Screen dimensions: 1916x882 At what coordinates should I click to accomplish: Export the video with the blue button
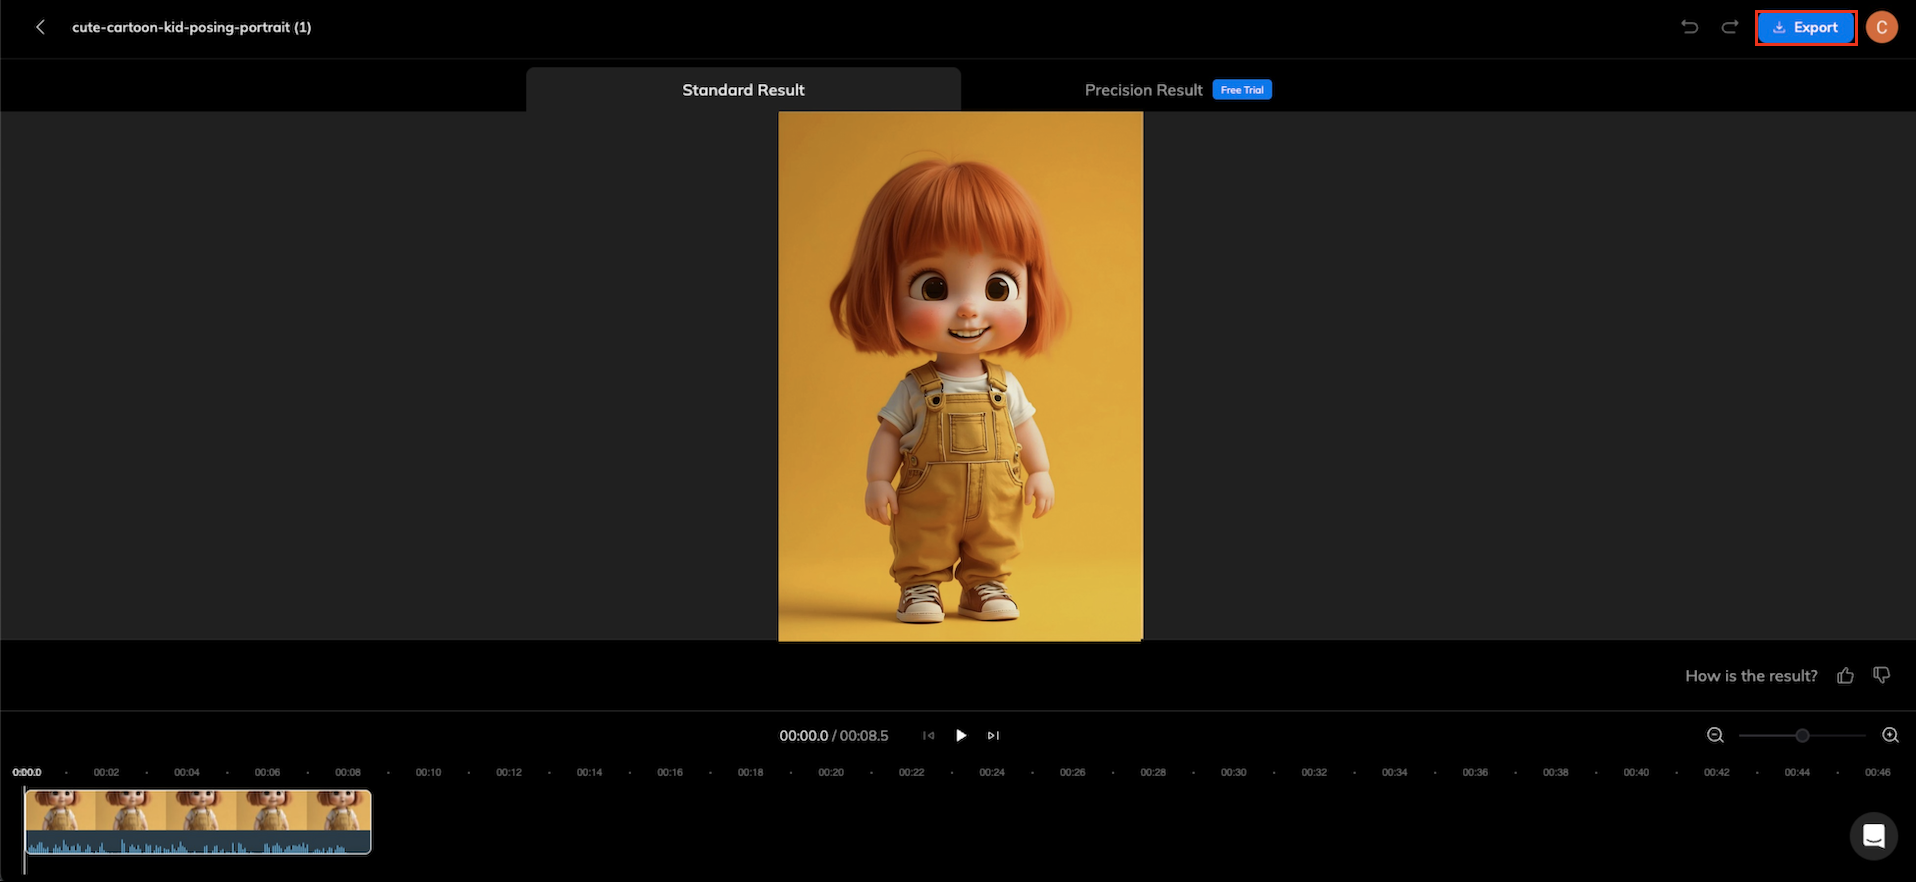(x=1806, y=27)
